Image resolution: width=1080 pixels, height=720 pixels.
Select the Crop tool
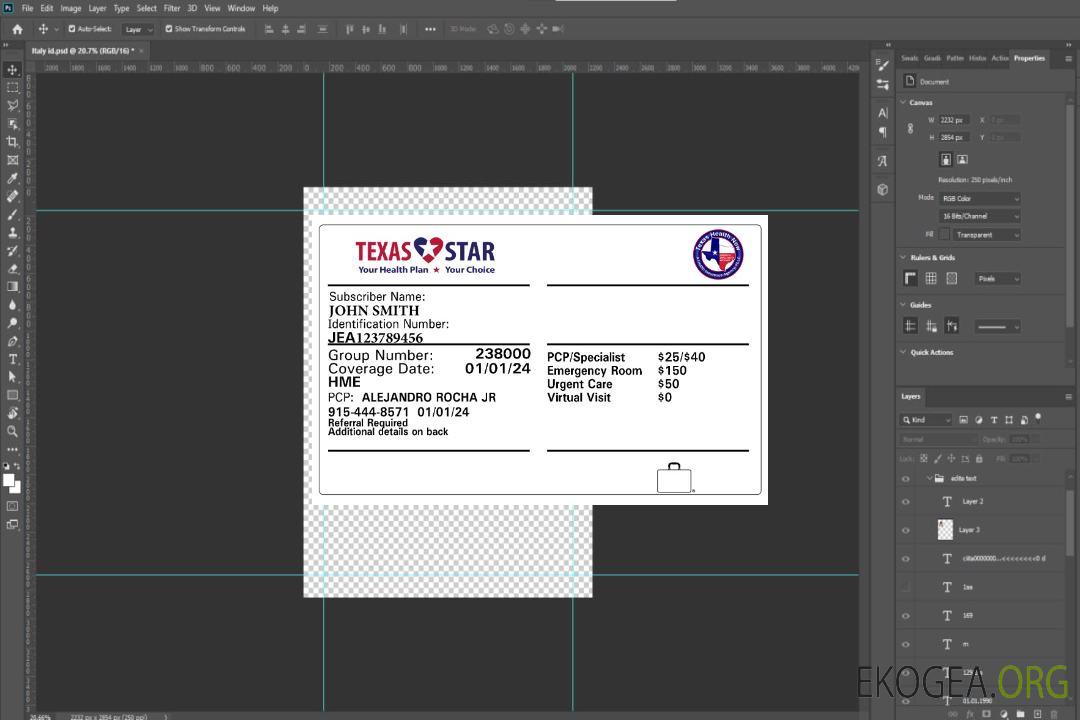click(x=12, y=142)
